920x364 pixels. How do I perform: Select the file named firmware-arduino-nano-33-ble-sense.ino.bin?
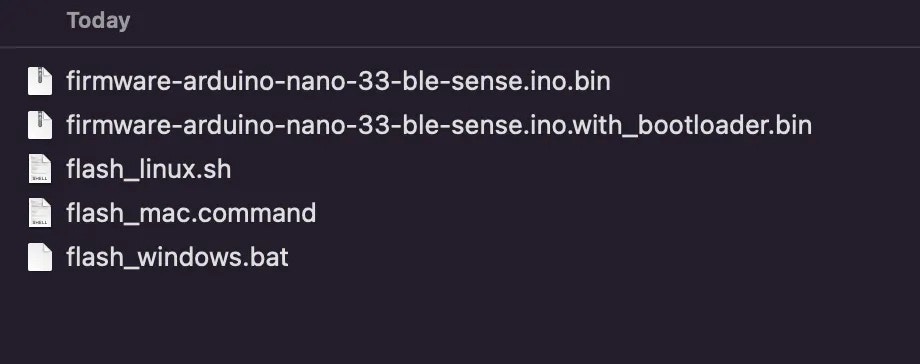point(338,81)
